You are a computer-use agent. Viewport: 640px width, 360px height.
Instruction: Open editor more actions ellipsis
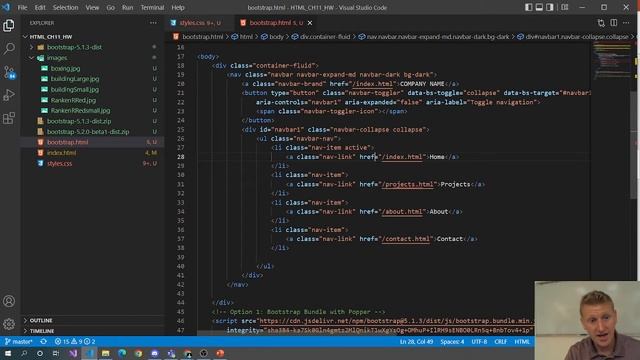coord(626,23)
